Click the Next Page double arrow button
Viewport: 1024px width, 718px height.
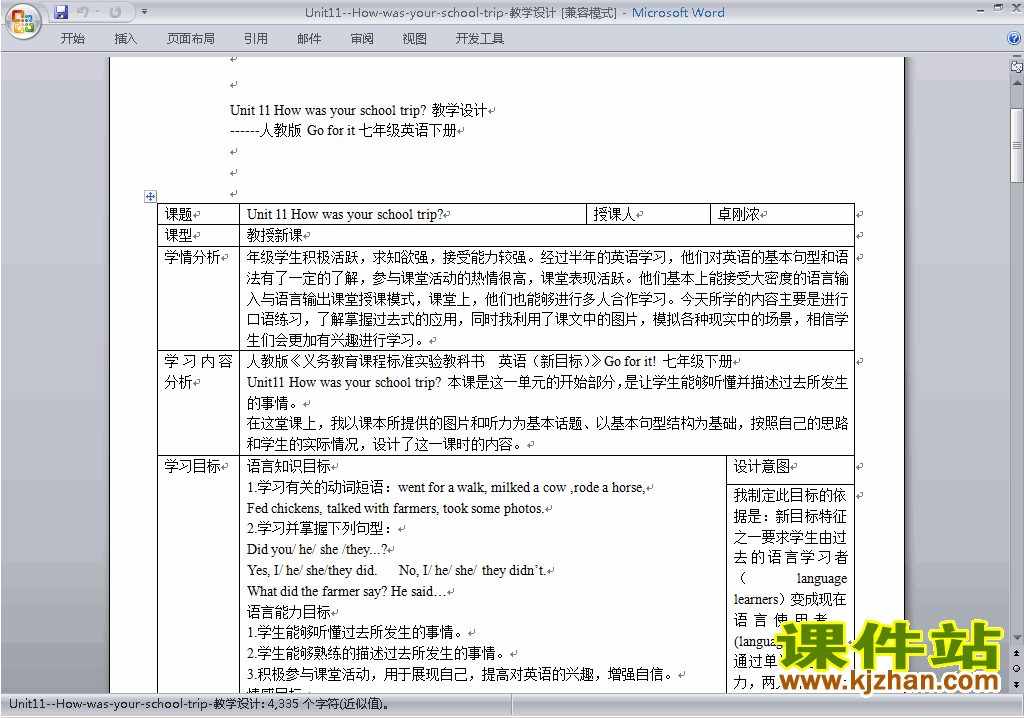[x=1017, y=684]
